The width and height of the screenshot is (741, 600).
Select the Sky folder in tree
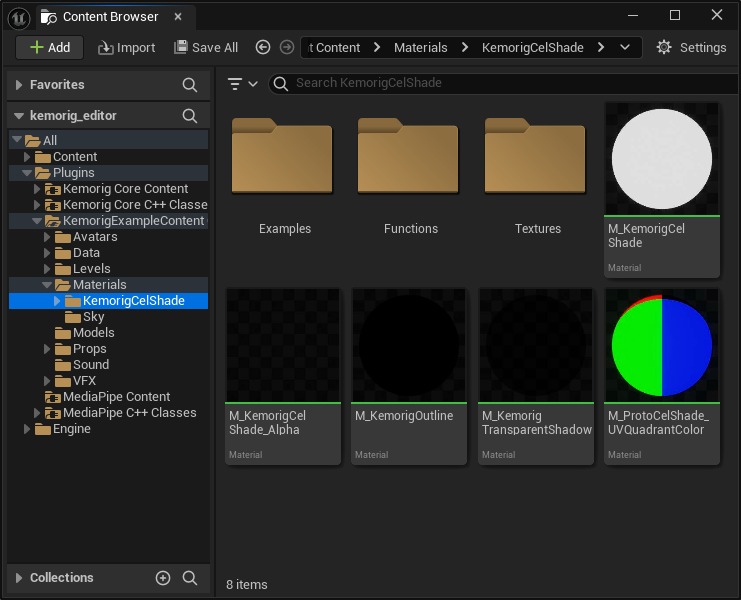click(94, 317)
